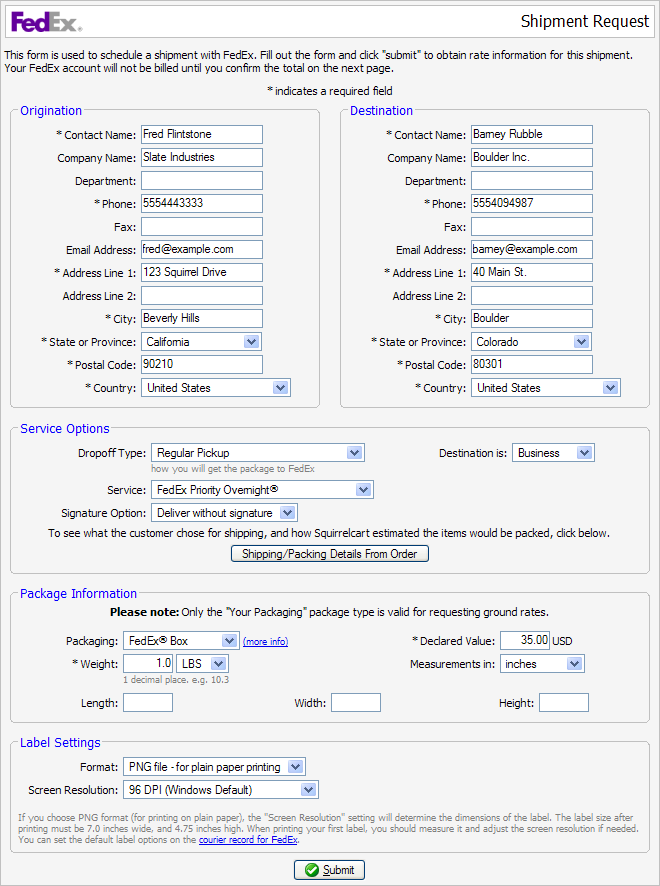Open the 'Measurements in' inches dropdown
The image size is (660, 886).
coord(541,664)
